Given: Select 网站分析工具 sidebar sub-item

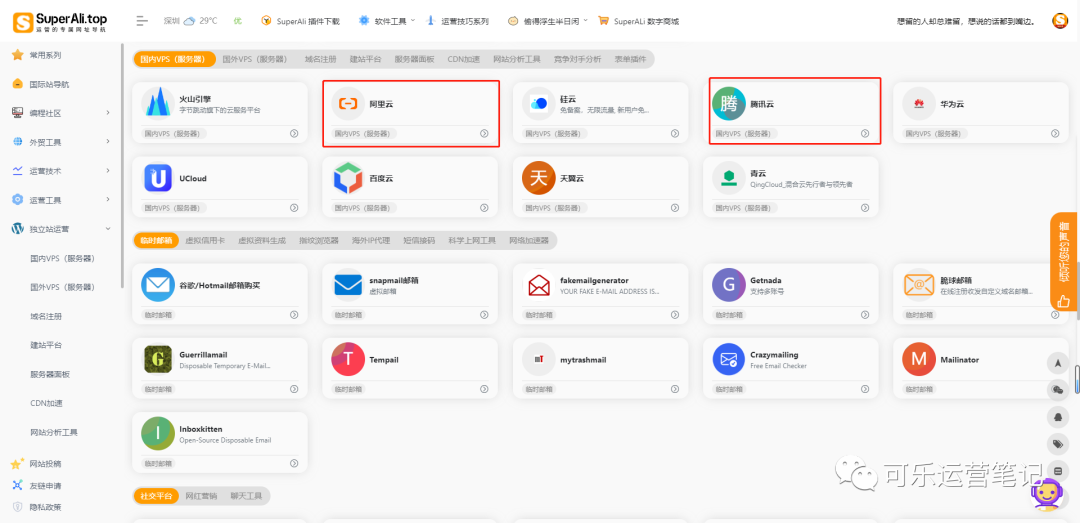Looking at the screenshot, I should point(54,433).
